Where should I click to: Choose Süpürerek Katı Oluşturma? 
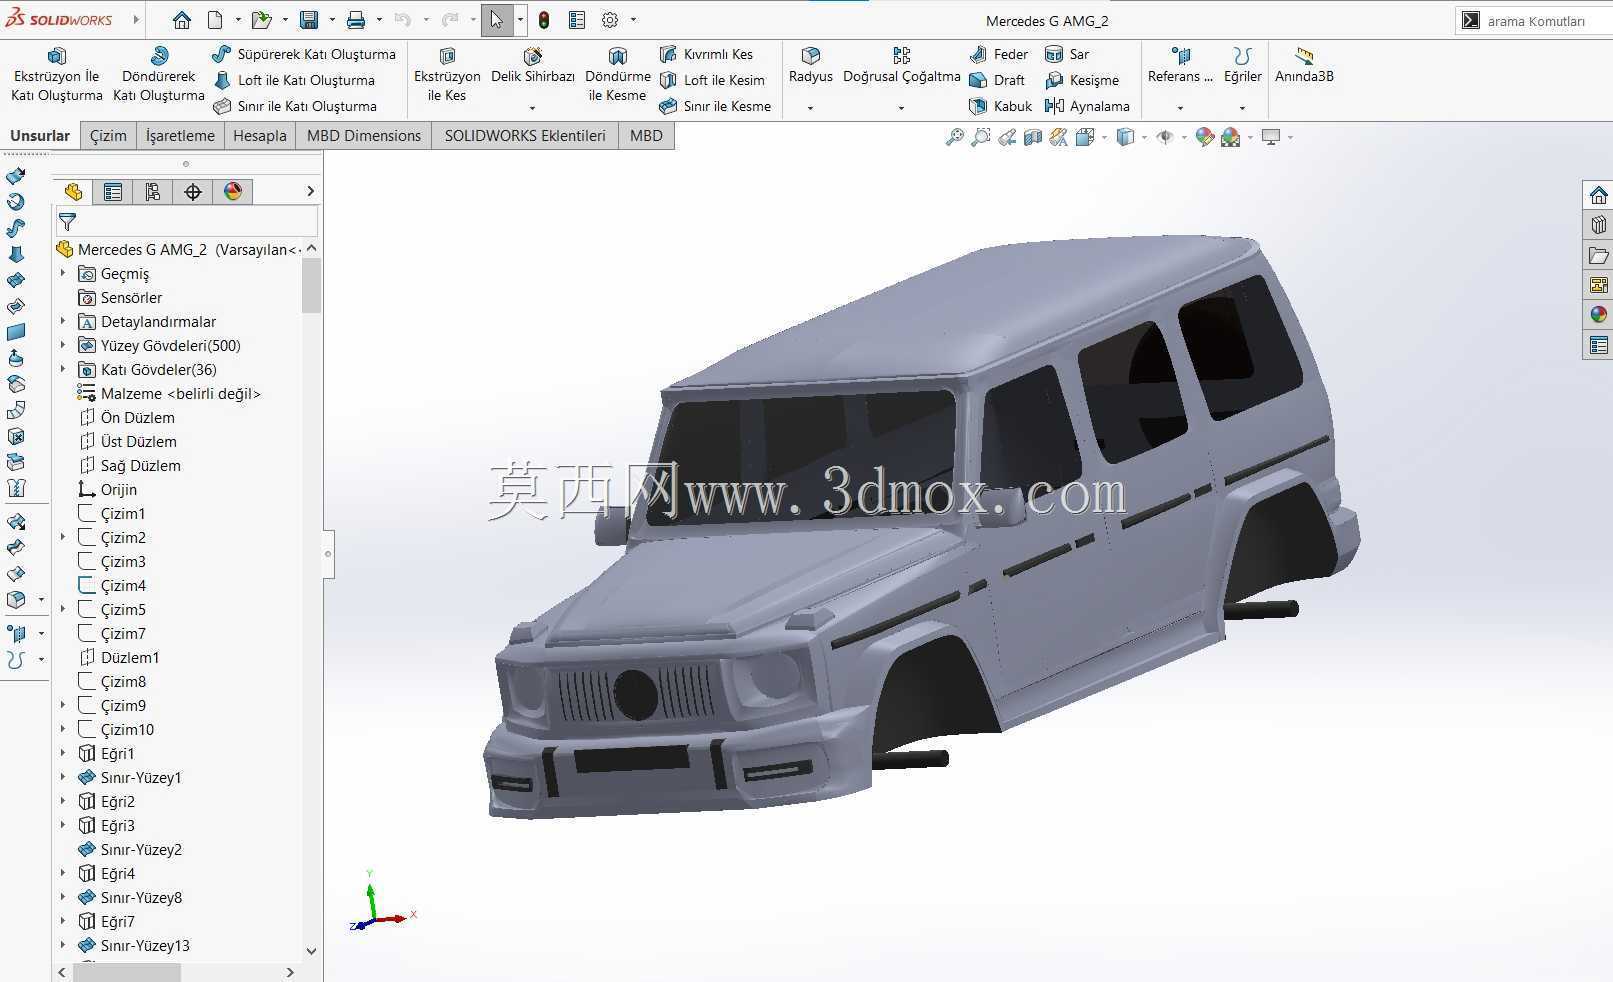[x=305, y=54]
